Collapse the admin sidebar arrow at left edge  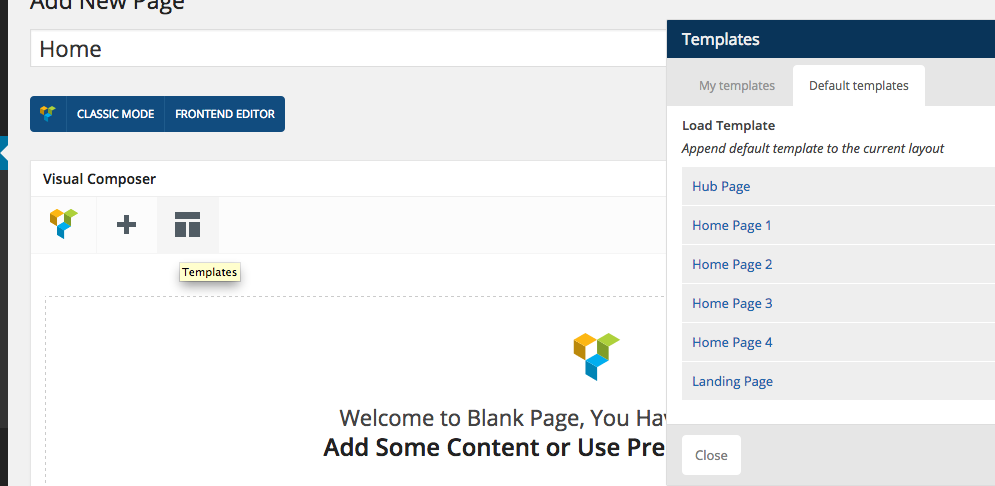(4, 153)
